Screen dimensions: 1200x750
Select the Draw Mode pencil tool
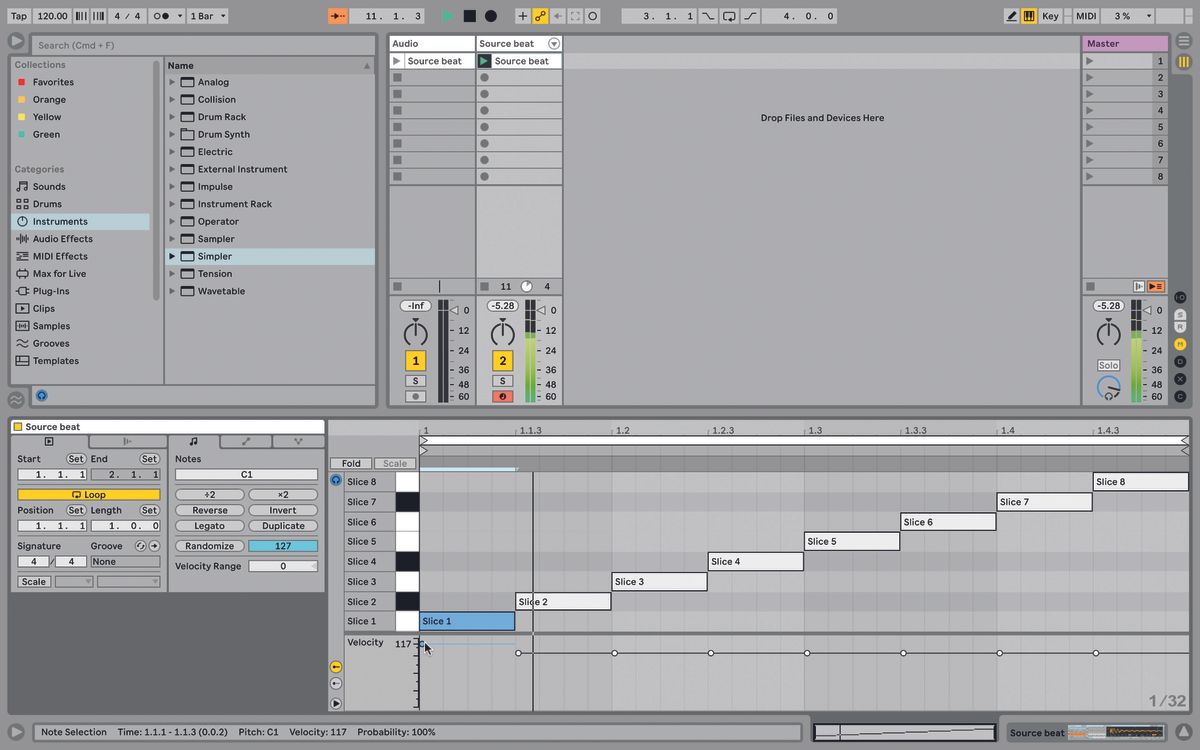coord(1014,16)
